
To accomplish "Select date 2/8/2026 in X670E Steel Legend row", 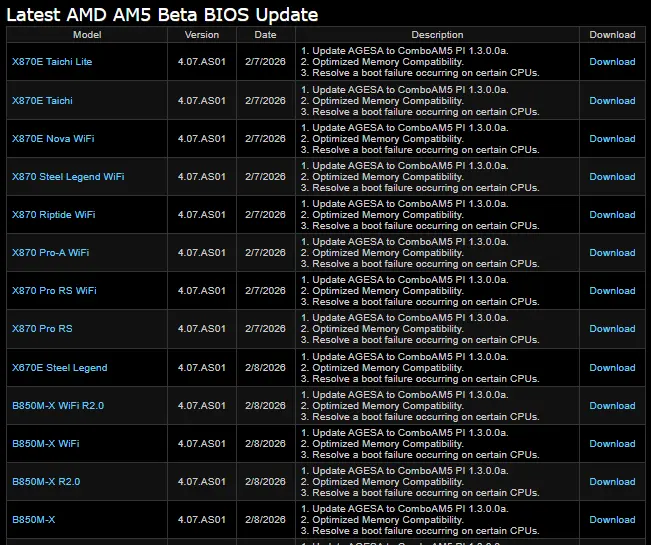I will point(265,368).
